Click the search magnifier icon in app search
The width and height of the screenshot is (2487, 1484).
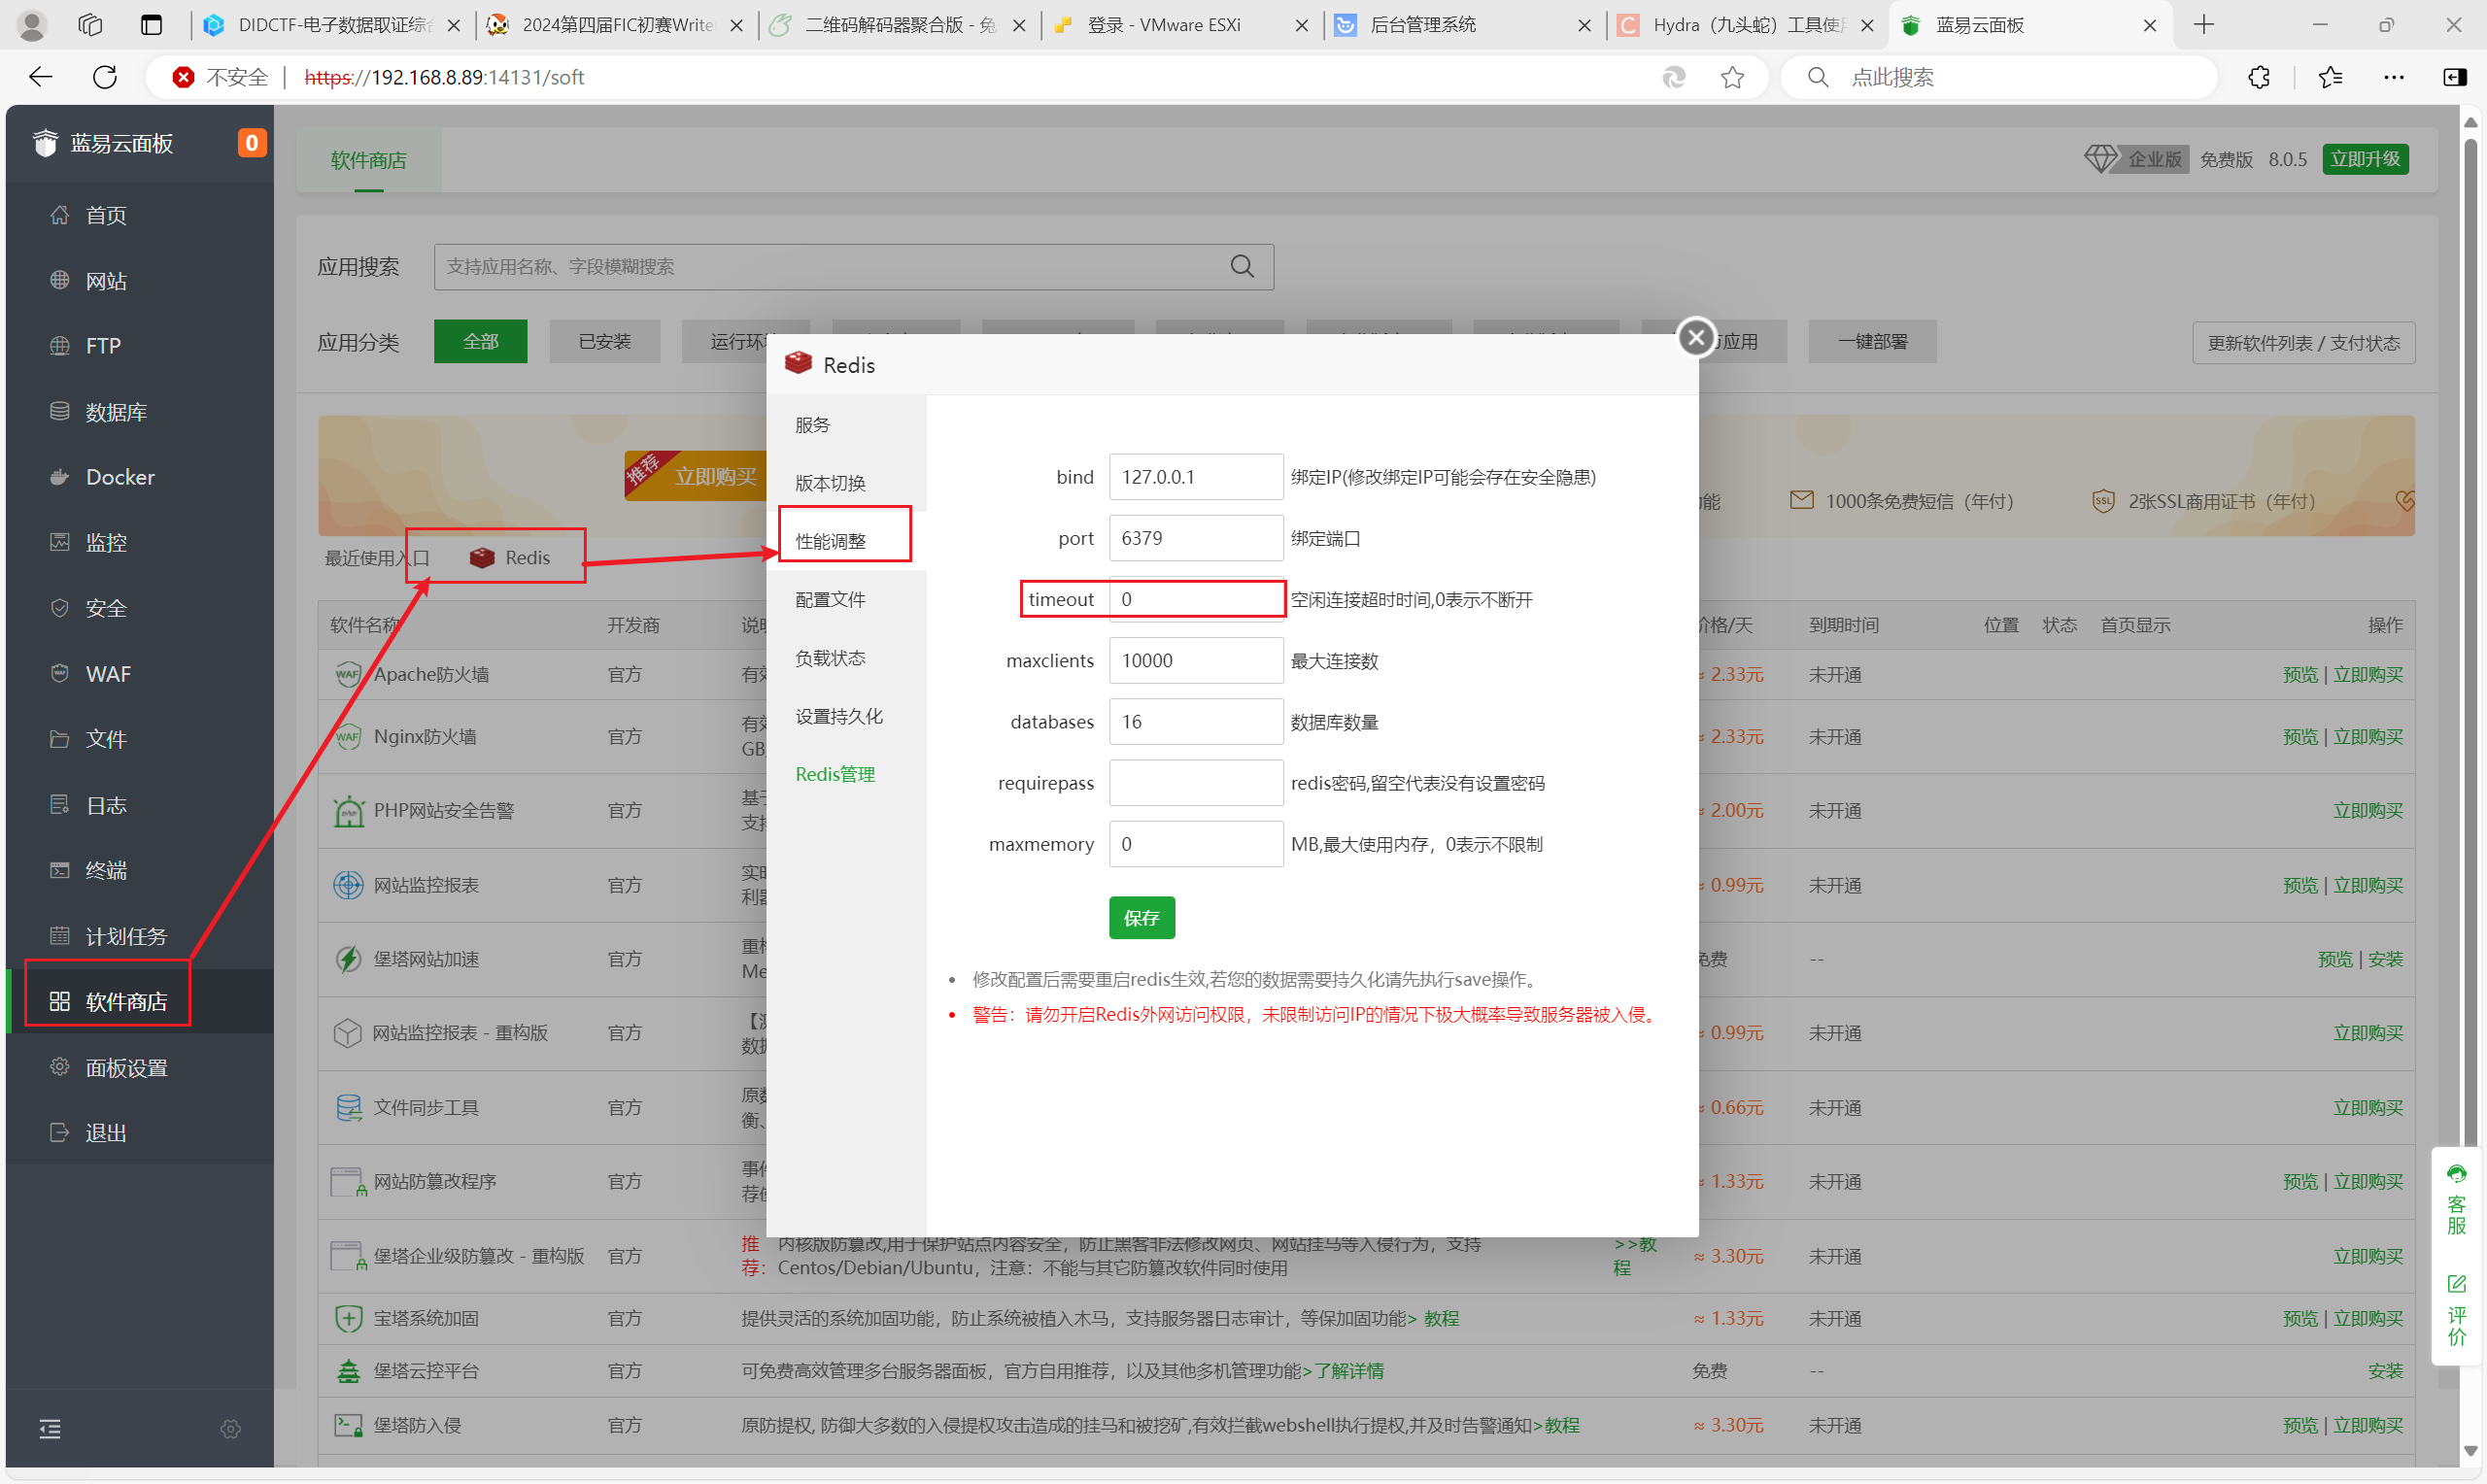[1241, 266]
